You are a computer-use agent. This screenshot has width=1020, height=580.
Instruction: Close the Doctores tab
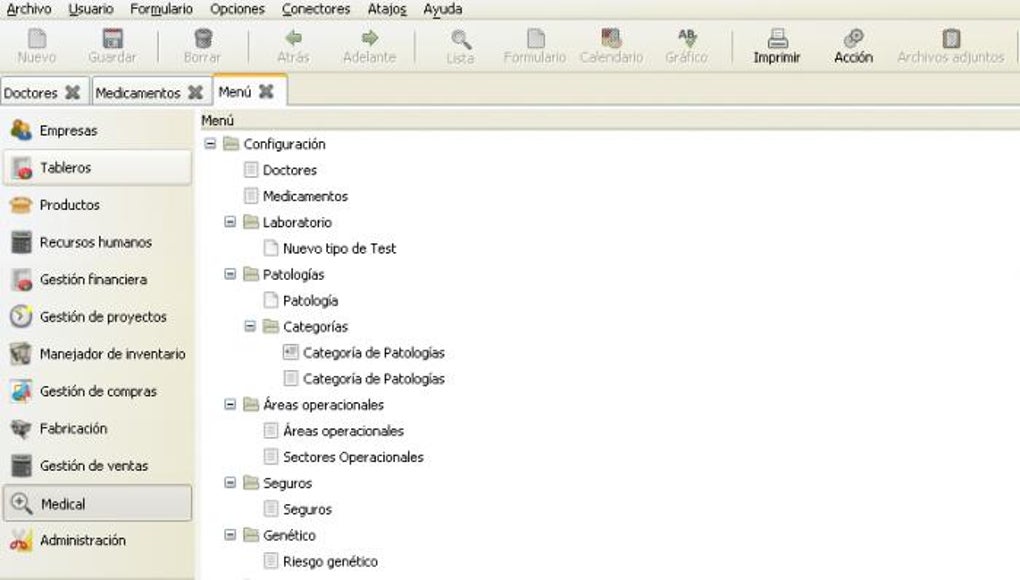tap(73, 92)
